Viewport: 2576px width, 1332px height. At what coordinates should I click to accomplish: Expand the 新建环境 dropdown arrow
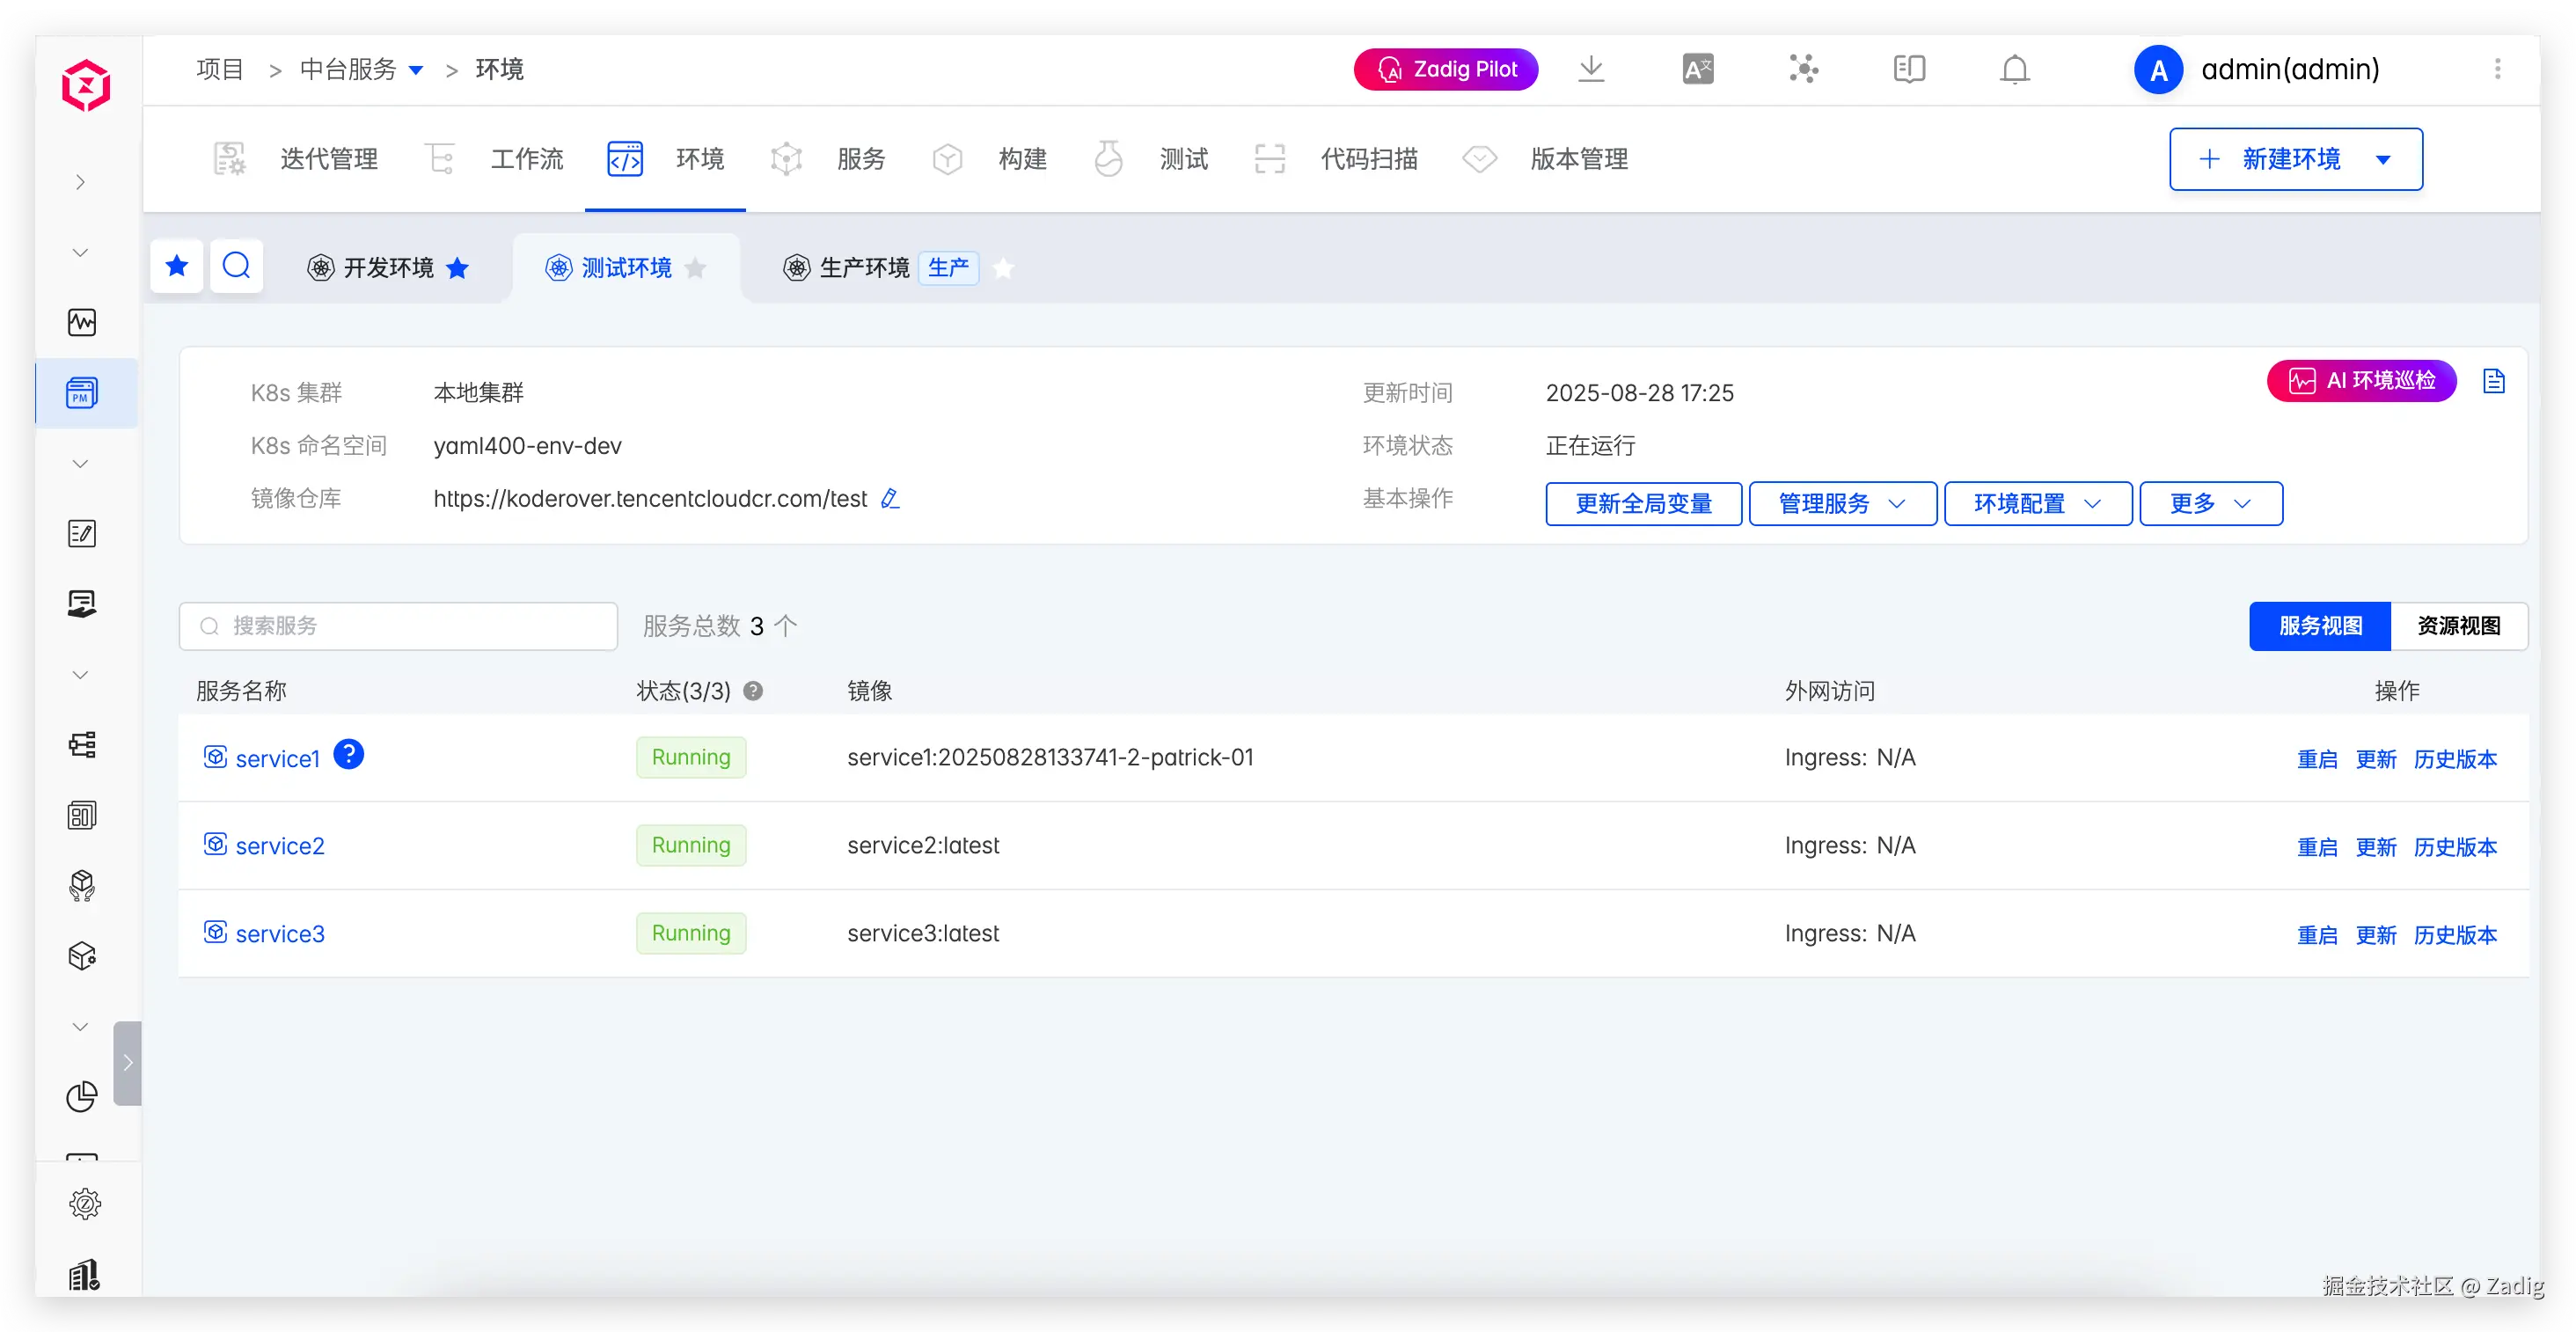2383,159
